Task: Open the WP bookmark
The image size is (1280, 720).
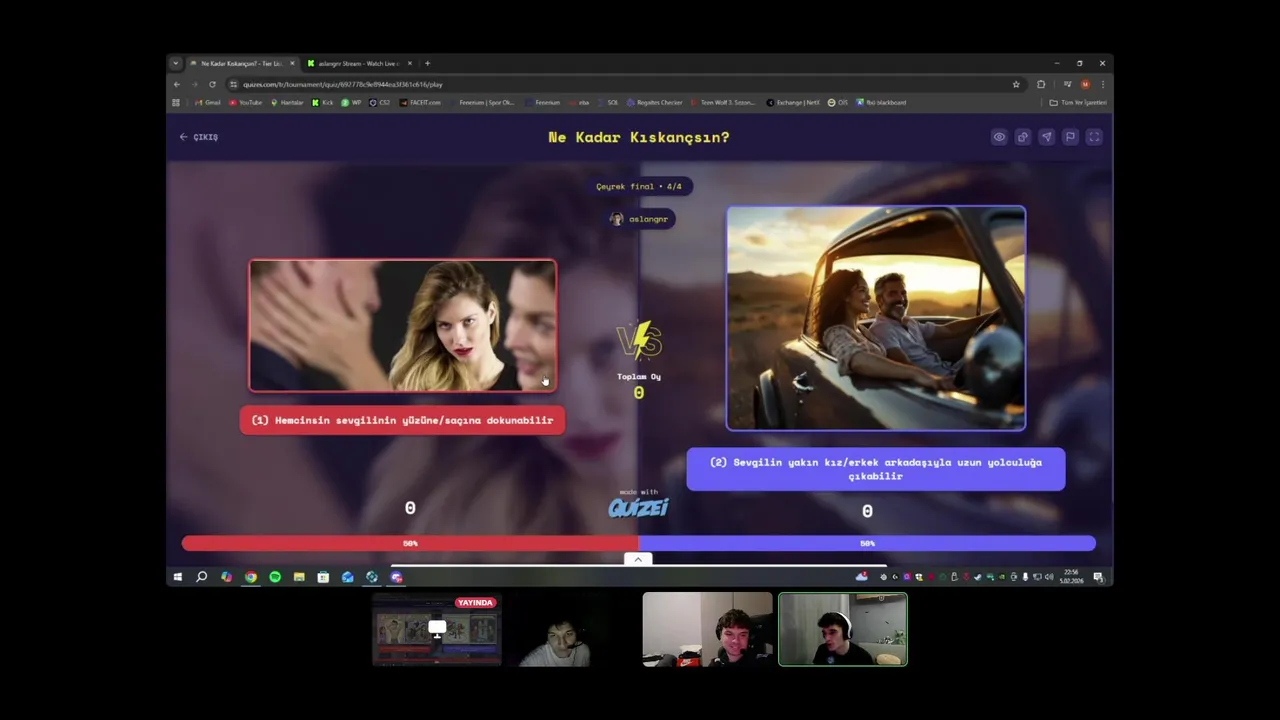Action: point(351,102)
